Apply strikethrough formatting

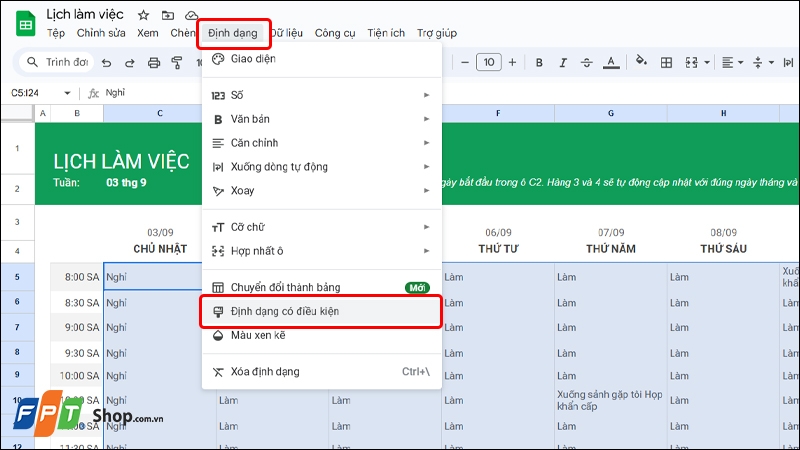587,62
